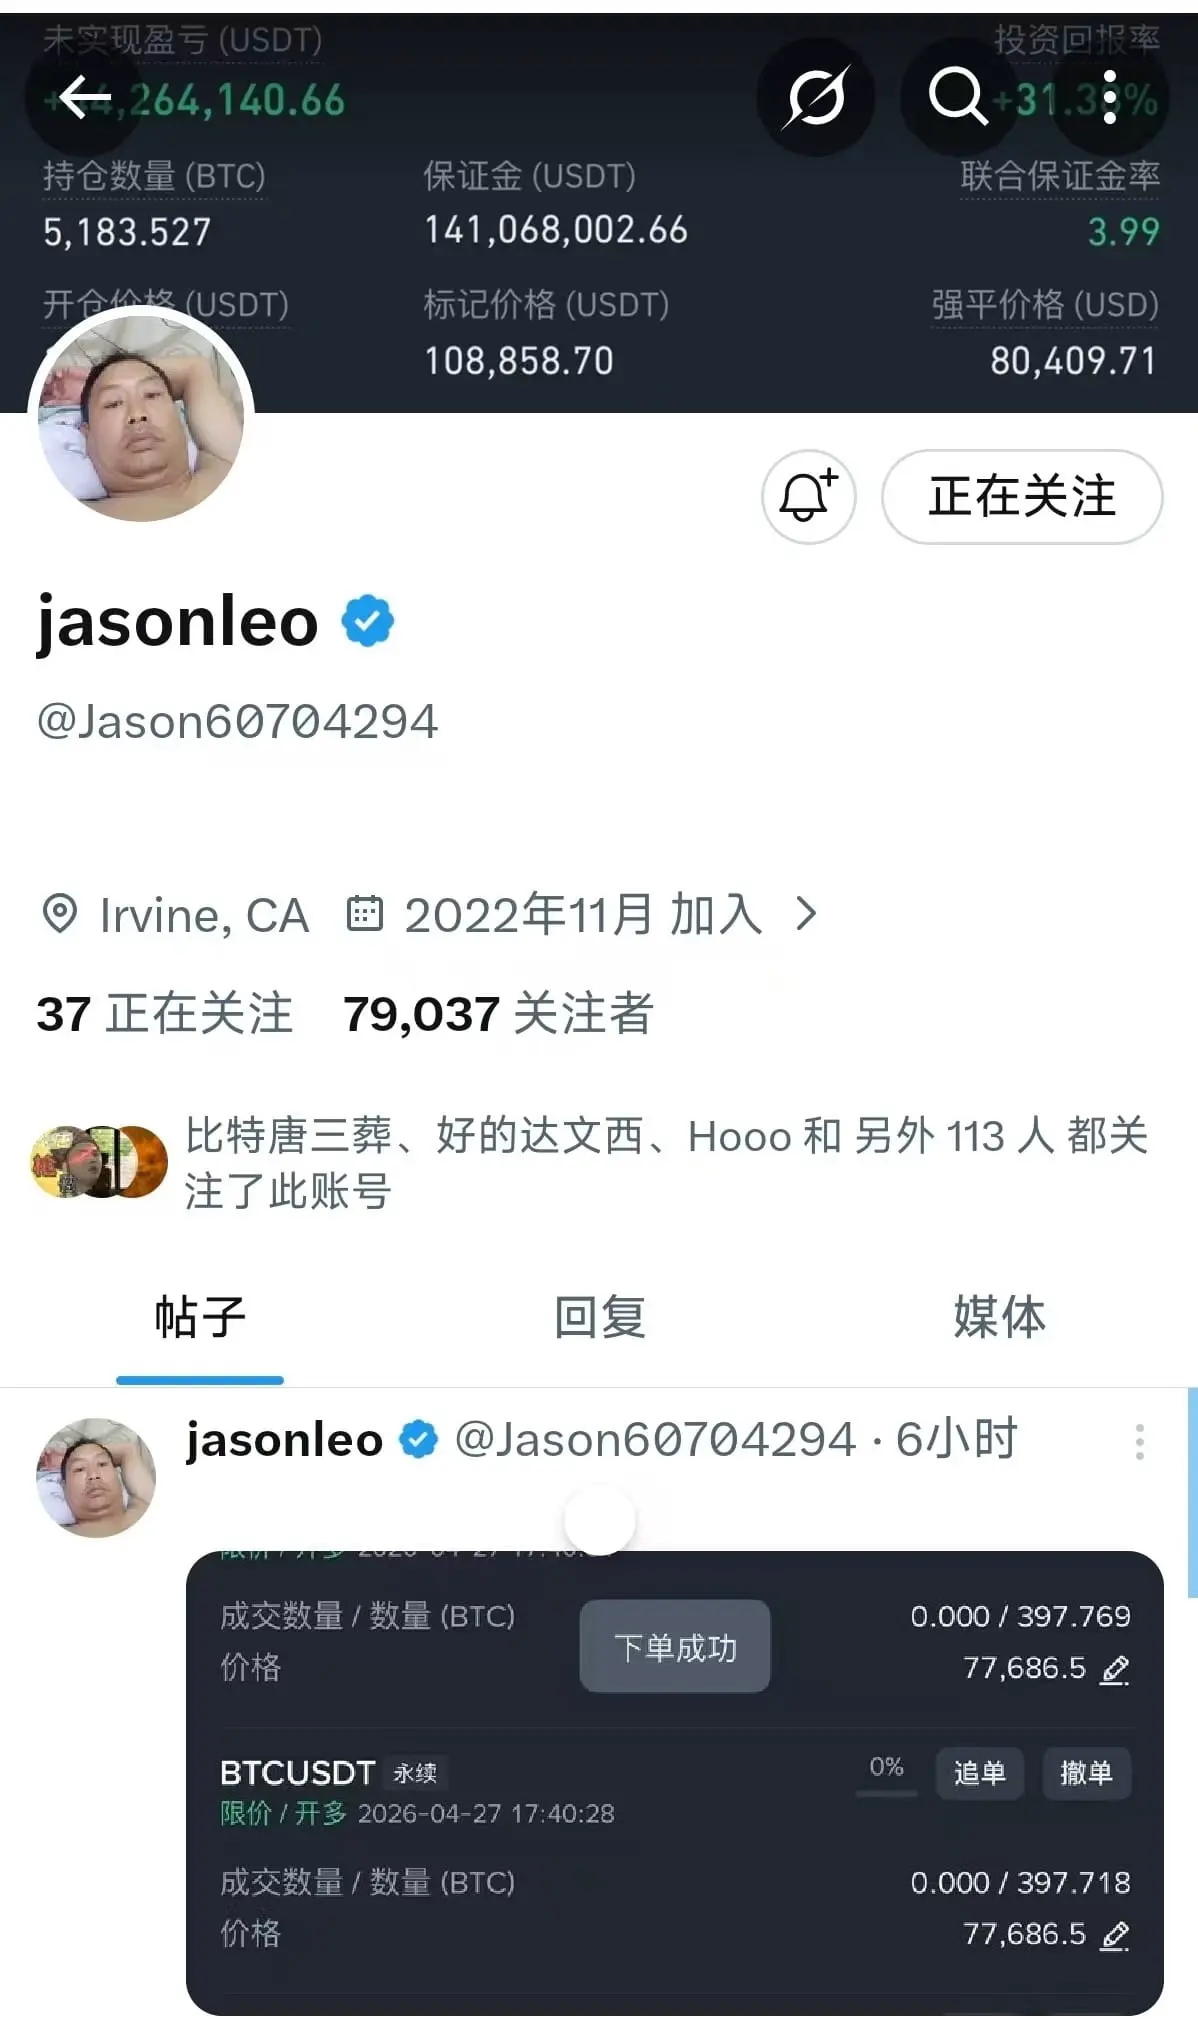Open the large profile avatar photo
1198x2043 pixels.
[x=141, y=419]
